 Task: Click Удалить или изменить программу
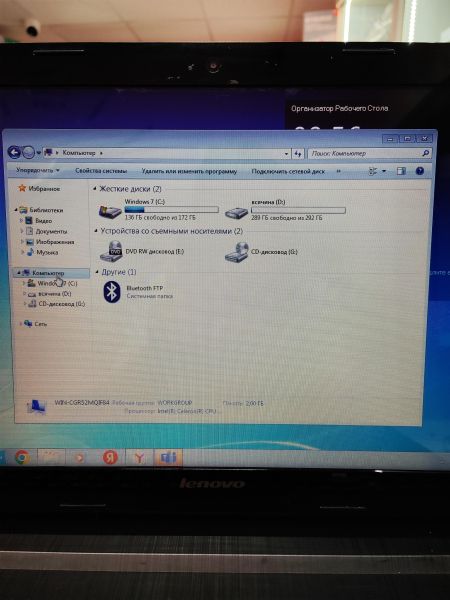click(x=189, y=171)
